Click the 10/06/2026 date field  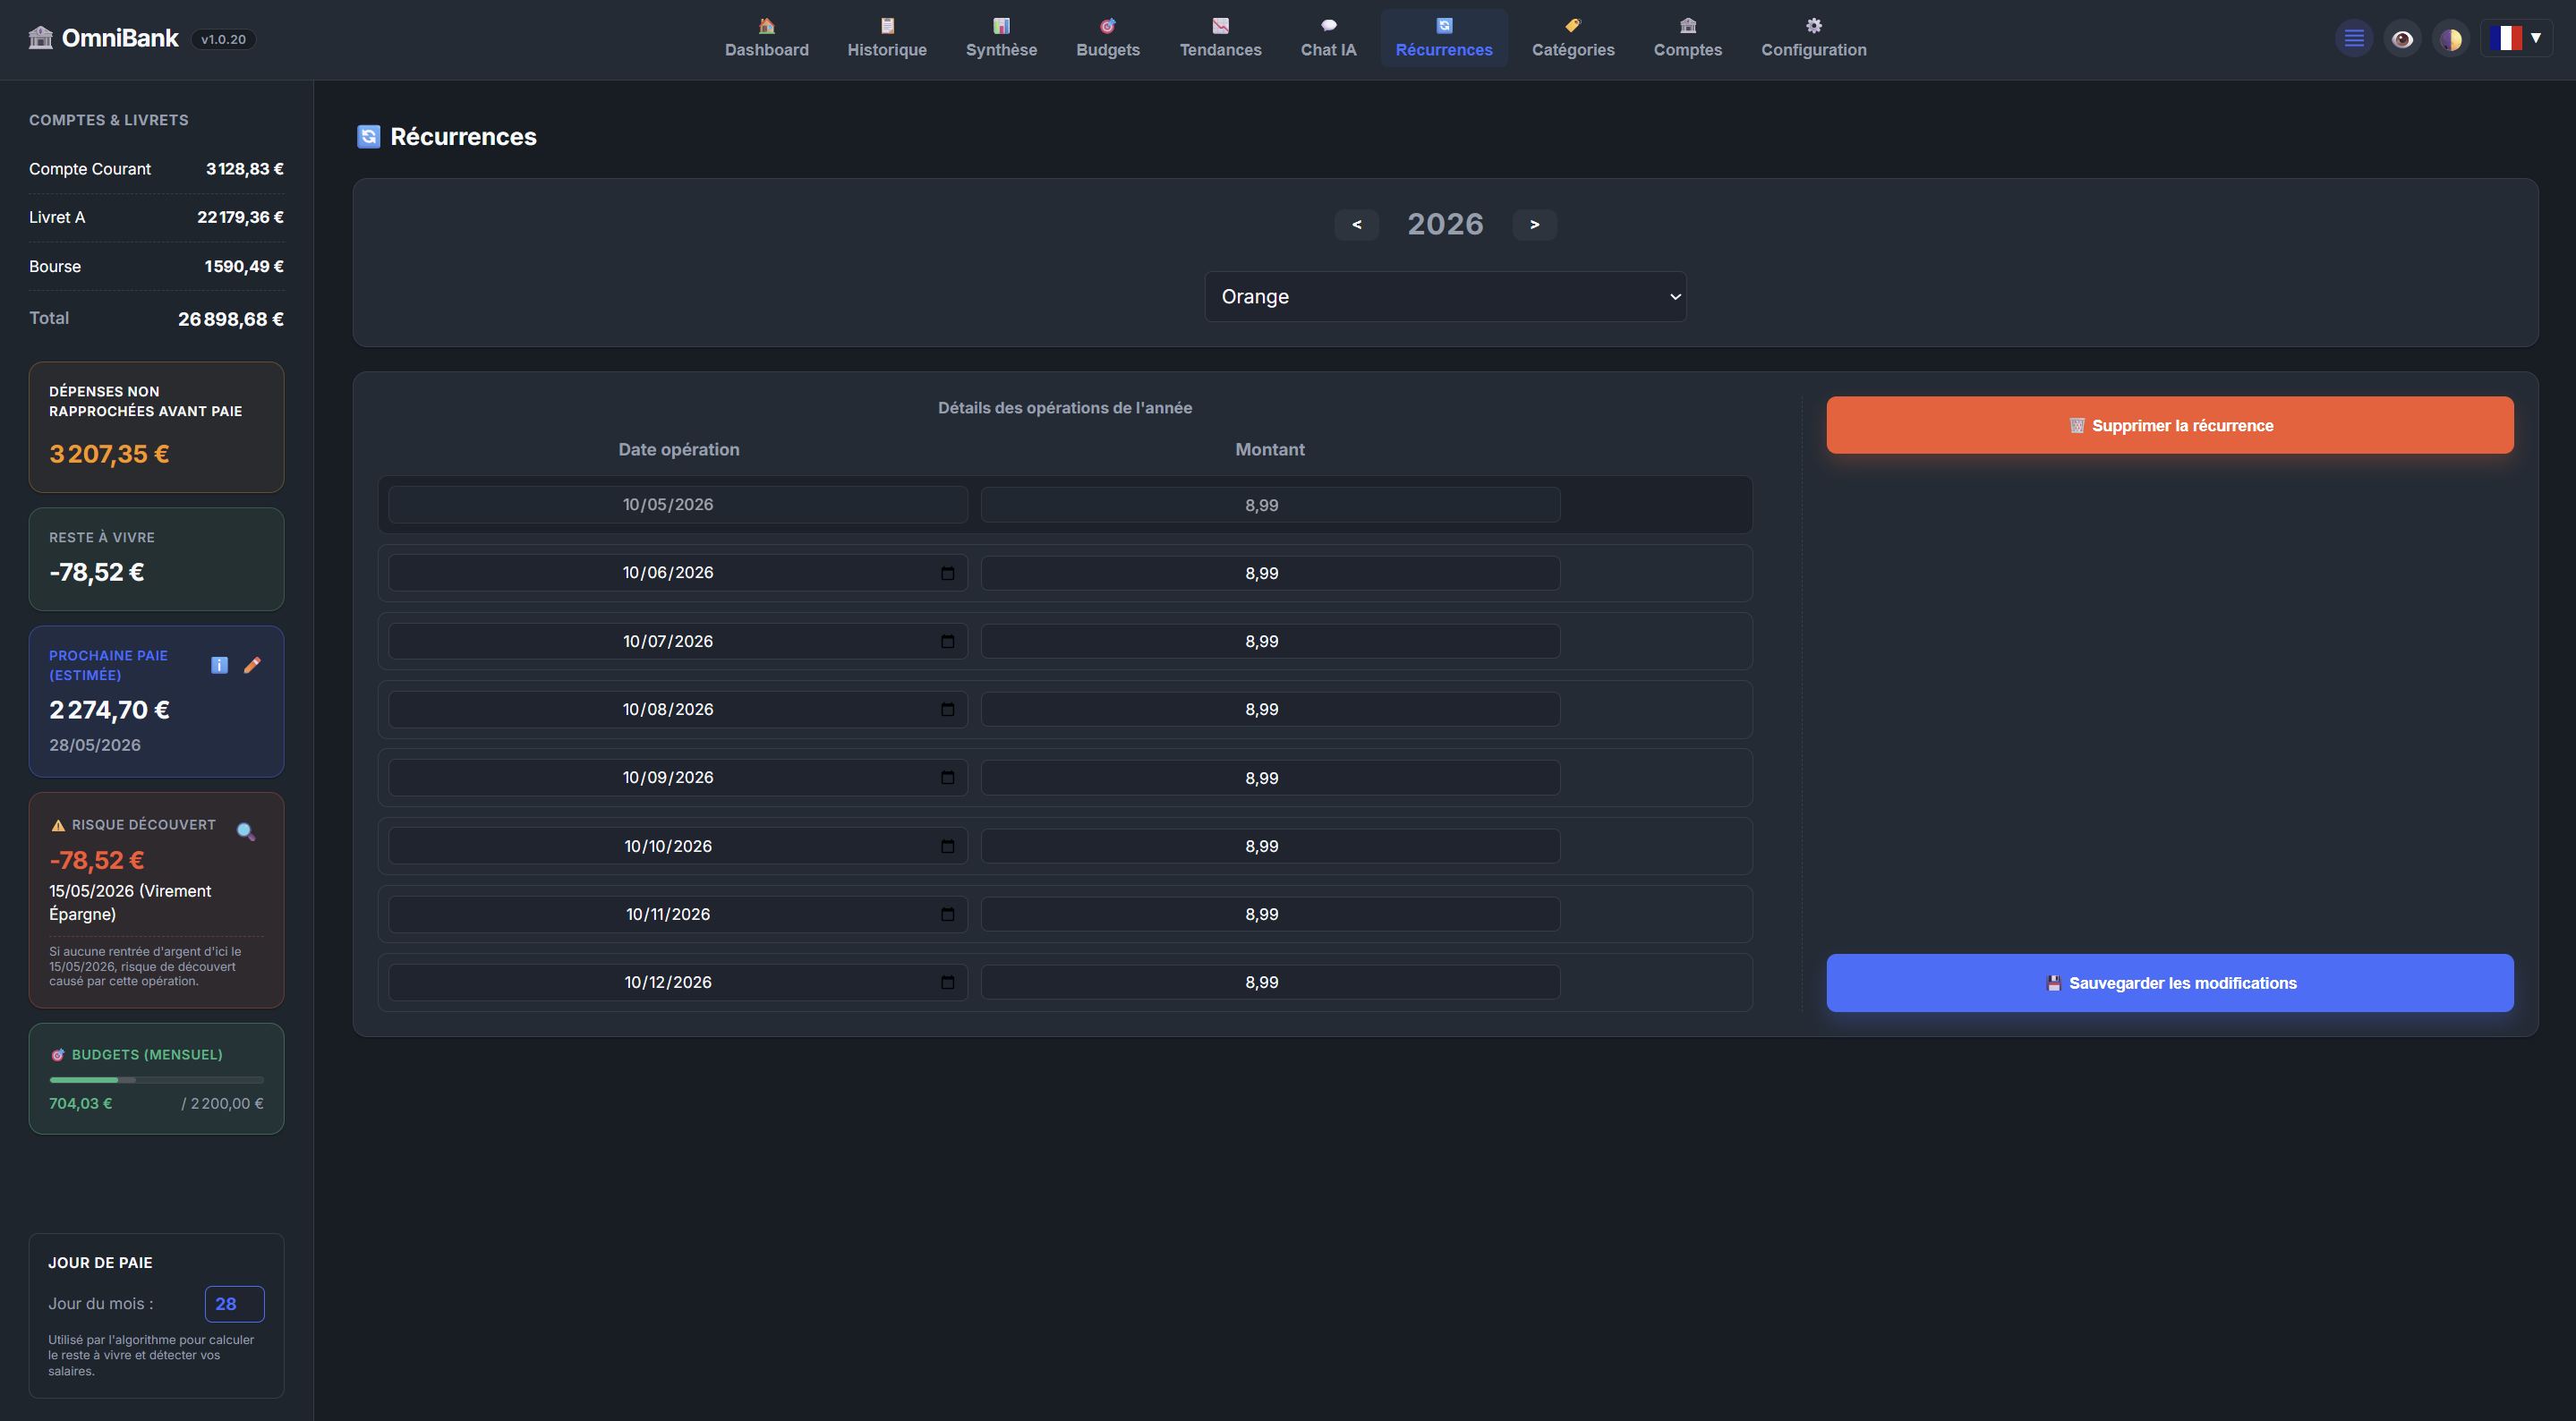coord(678,573)
